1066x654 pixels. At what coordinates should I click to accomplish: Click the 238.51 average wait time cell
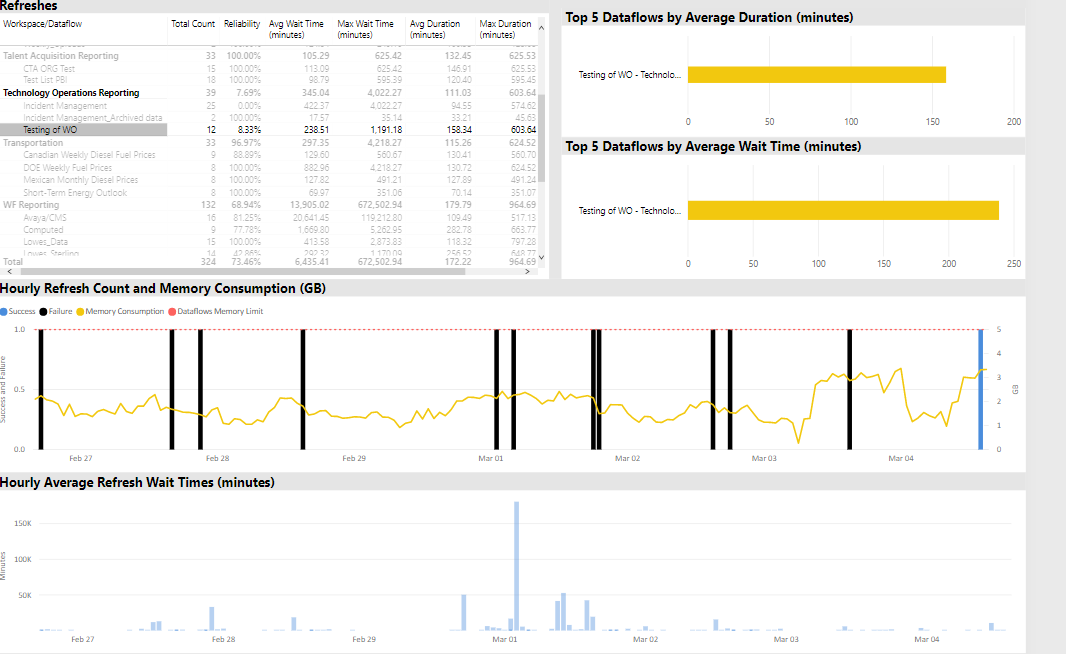pos(316,130)
